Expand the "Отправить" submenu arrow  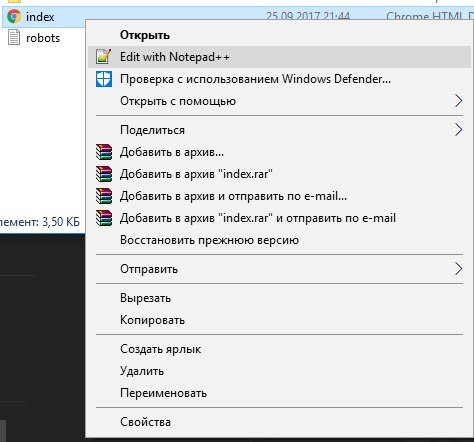(x=459, y=269)
